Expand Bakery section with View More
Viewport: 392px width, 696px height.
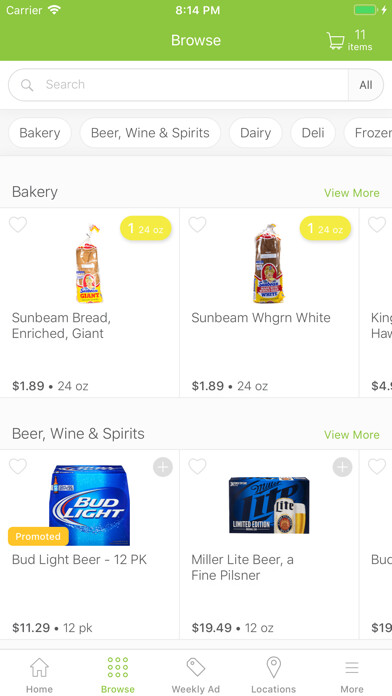click(352, 193)
